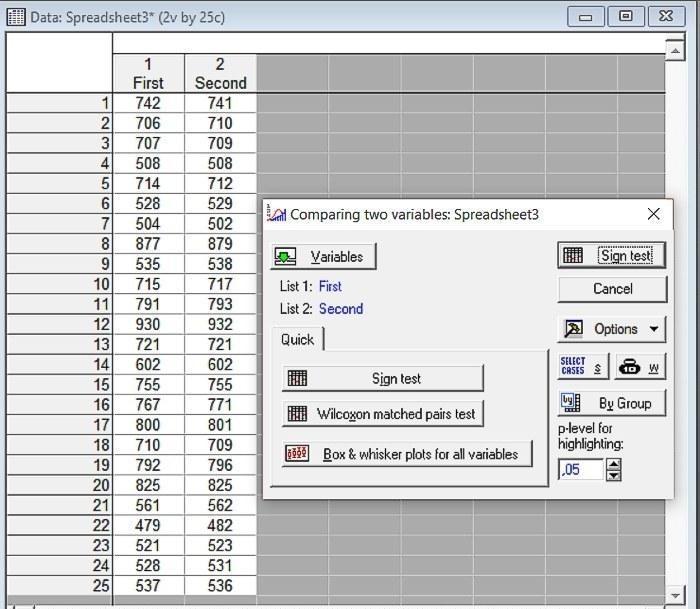Image resolution: width=700 pixels, height=609 pixels.
Task: Click the spreadsheet icon in window title bar
Action: coord(15,17)
